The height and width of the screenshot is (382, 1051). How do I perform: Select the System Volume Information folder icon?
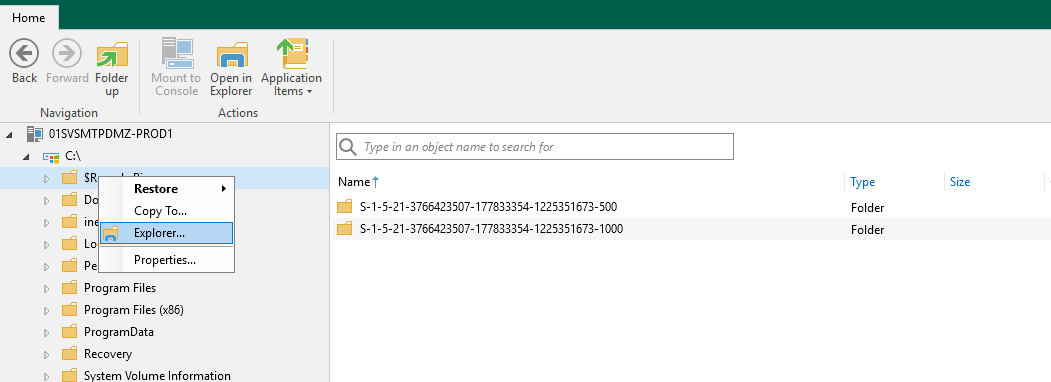(70, 376)
